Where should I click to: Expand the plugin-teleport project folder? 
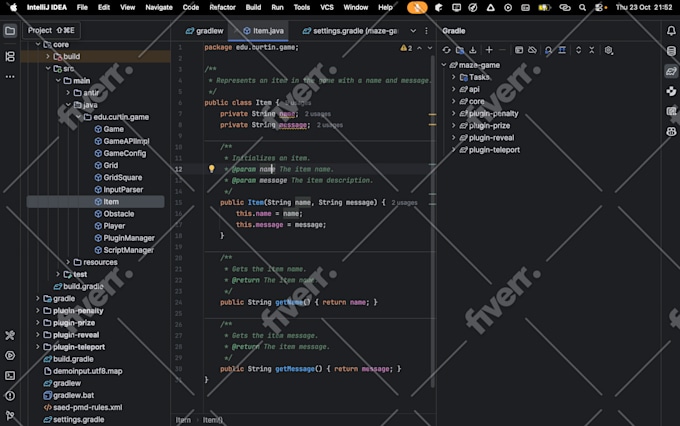pos(38,347)
